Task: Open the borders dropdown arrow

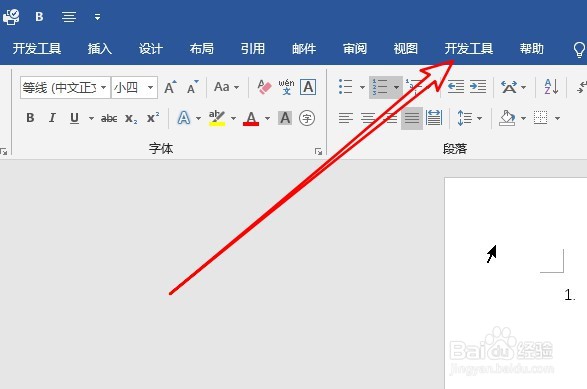Action: (x=557, y=118)
